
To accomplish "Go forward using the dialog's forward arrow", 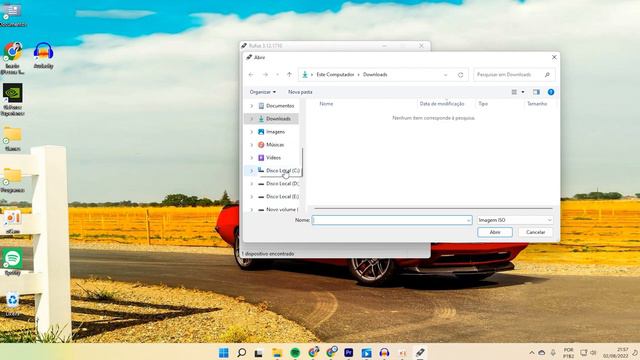I will (x=265, y=75).
